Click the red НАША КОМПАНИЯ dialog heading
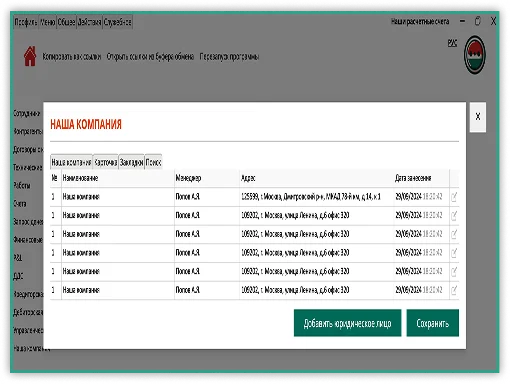This screenshot has width=510, height=384. [86, 124]
